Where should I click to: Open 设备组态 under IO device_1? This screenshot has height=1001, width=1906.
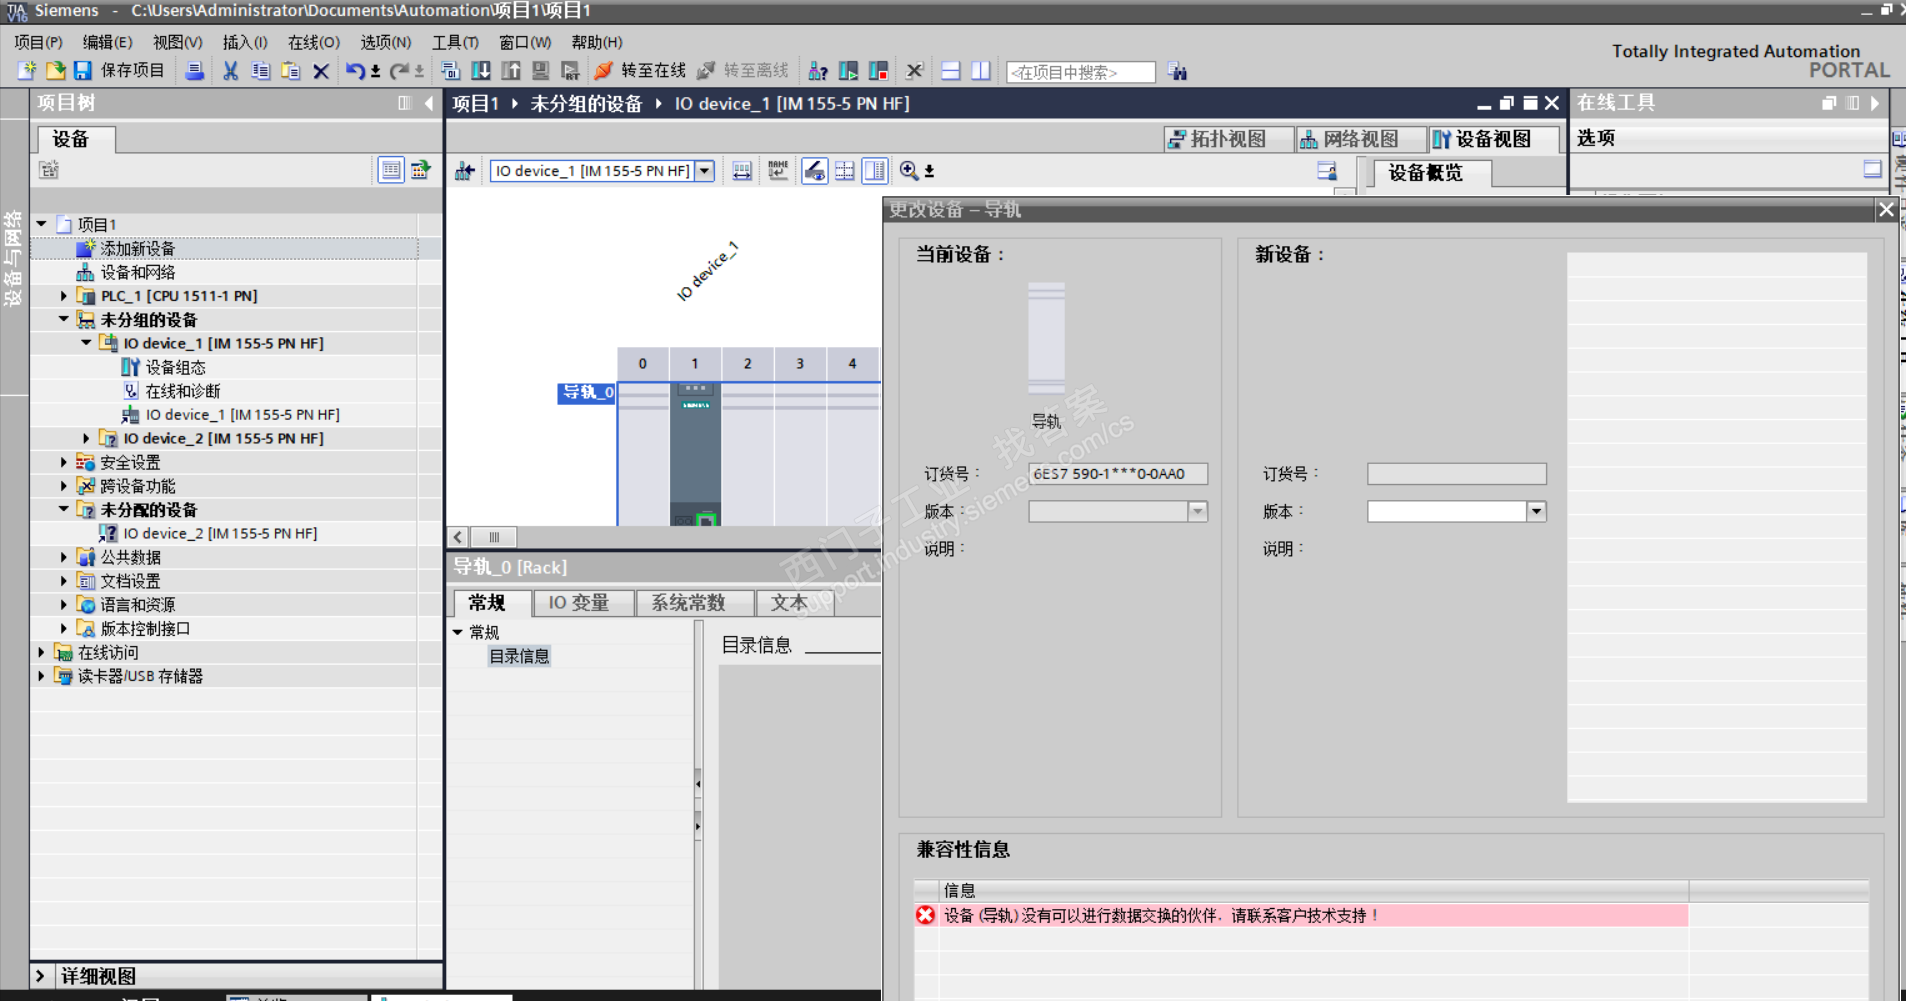point(175,367)
